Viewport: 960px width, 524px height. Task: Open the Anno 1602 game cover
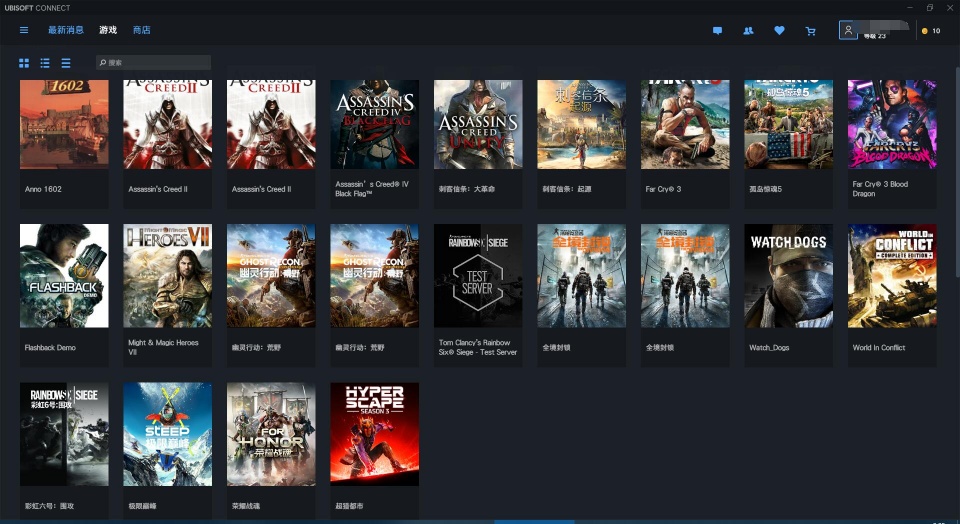[64, 124]
